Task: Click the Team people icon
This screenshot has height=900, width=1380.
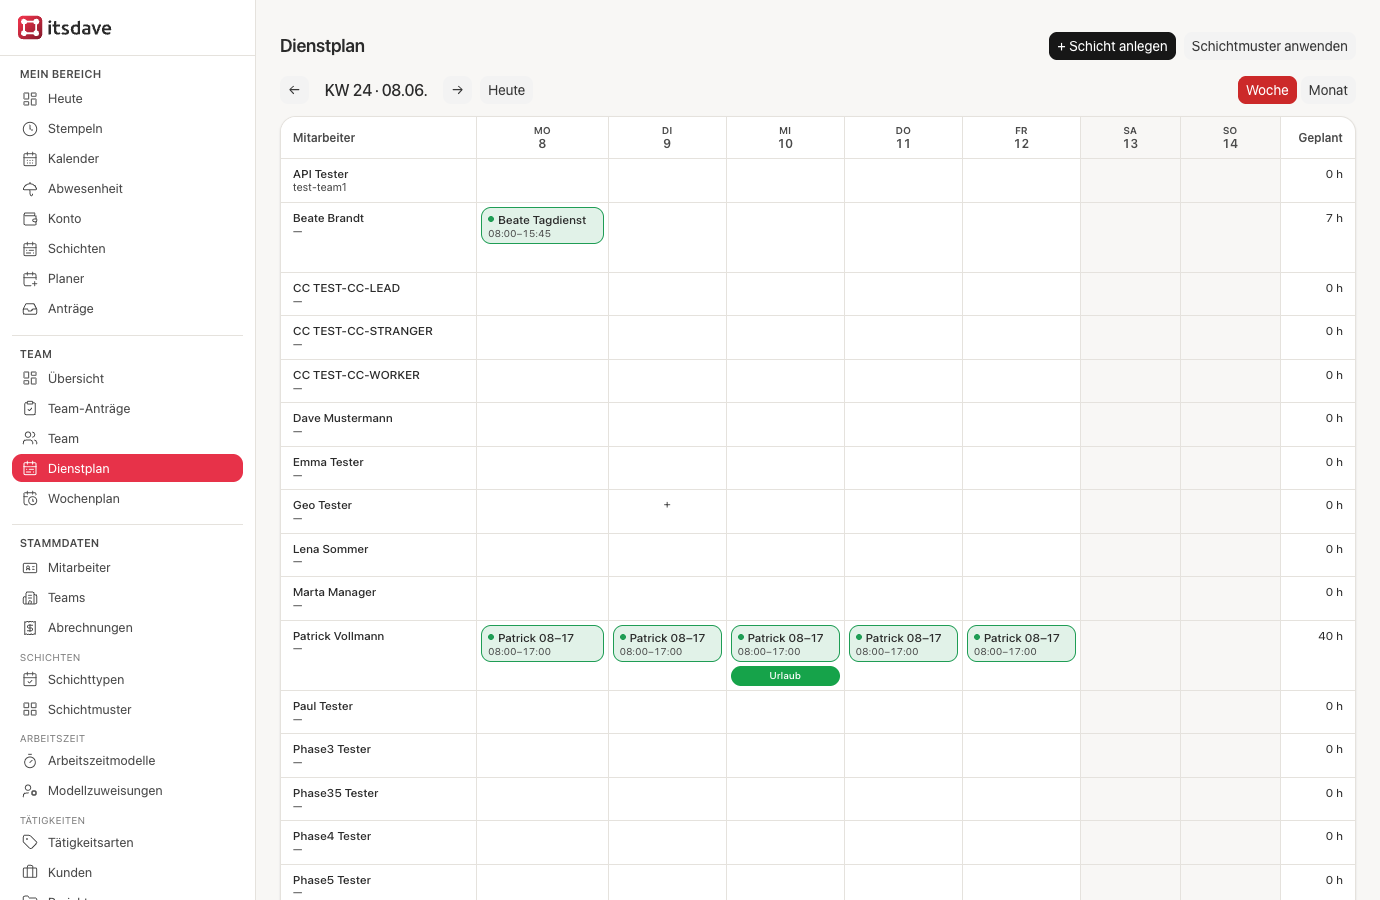Action: [x=30, y=439]
